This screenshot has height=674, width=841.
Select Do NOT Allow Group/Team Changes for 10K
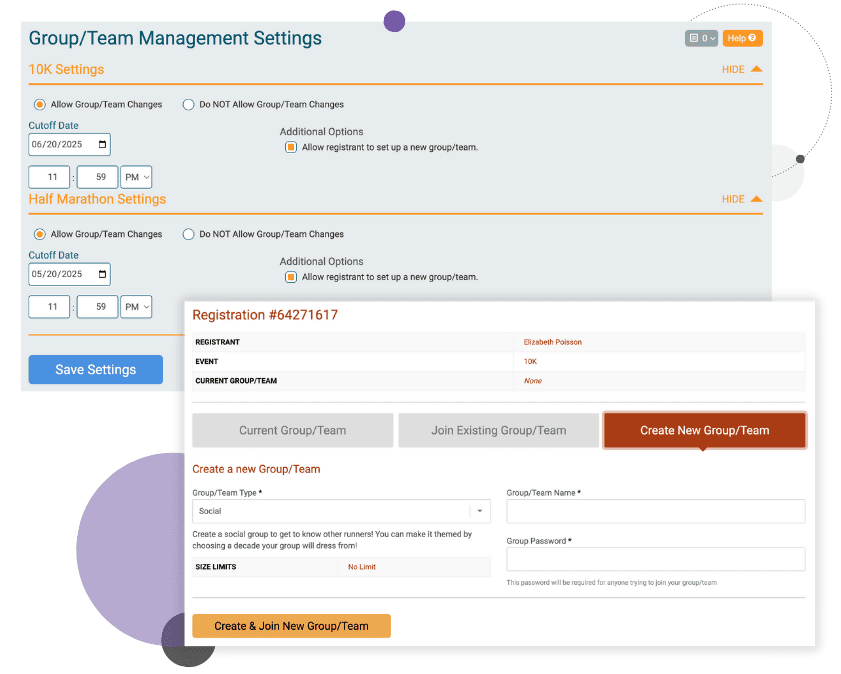188,105
